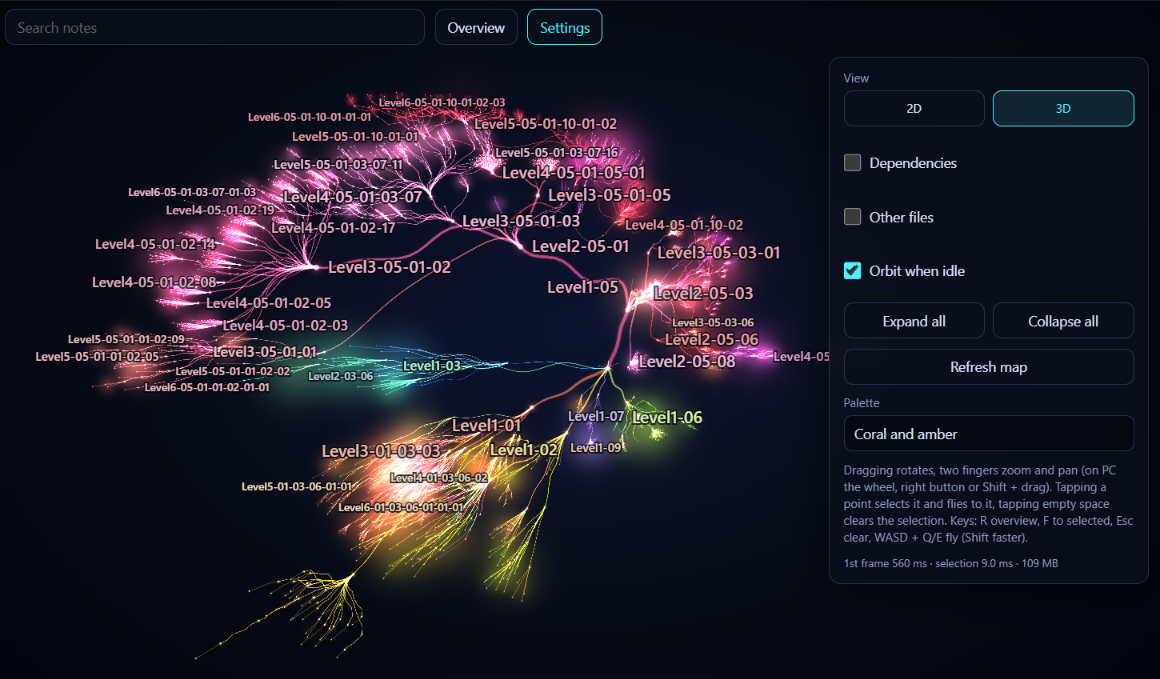The image size is (1160, 679).
Task: Select the Level1-09 node label
Action: click(x=596, y=447)
